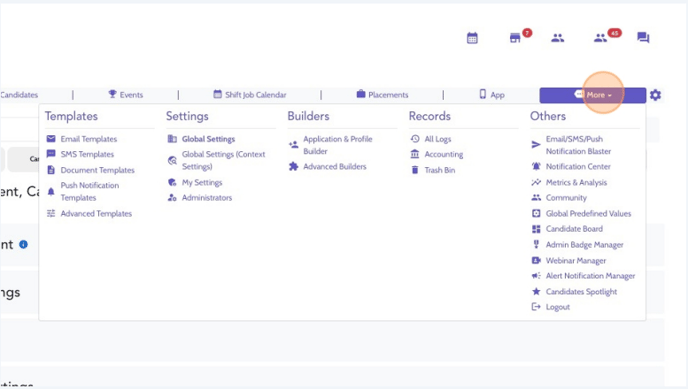Open the chat messages icon
Screen dimensions: 688x389
pos(643,38)
